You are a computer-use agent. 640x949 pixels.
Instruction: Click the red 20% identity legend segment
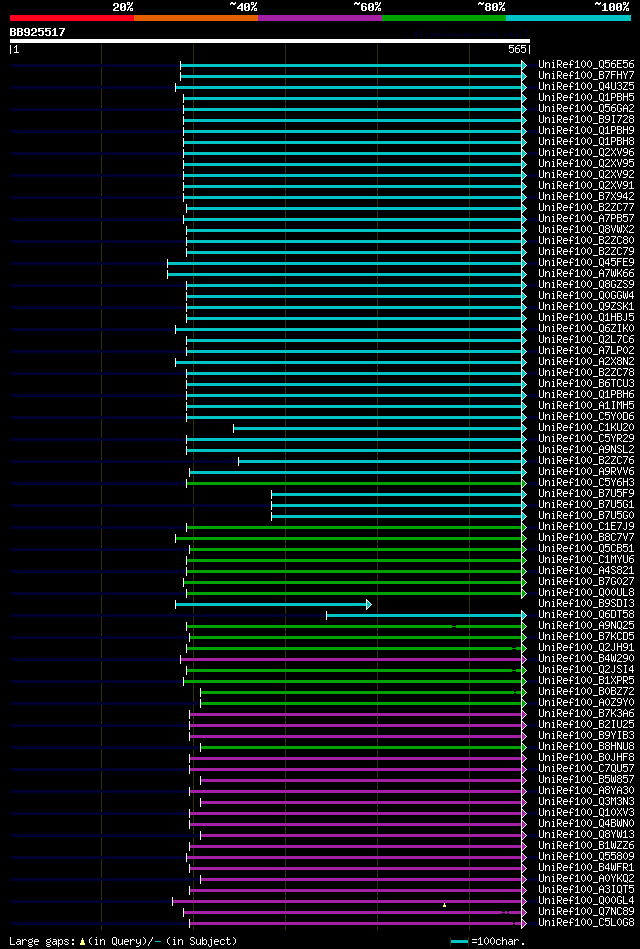click(x=71, y=18)
